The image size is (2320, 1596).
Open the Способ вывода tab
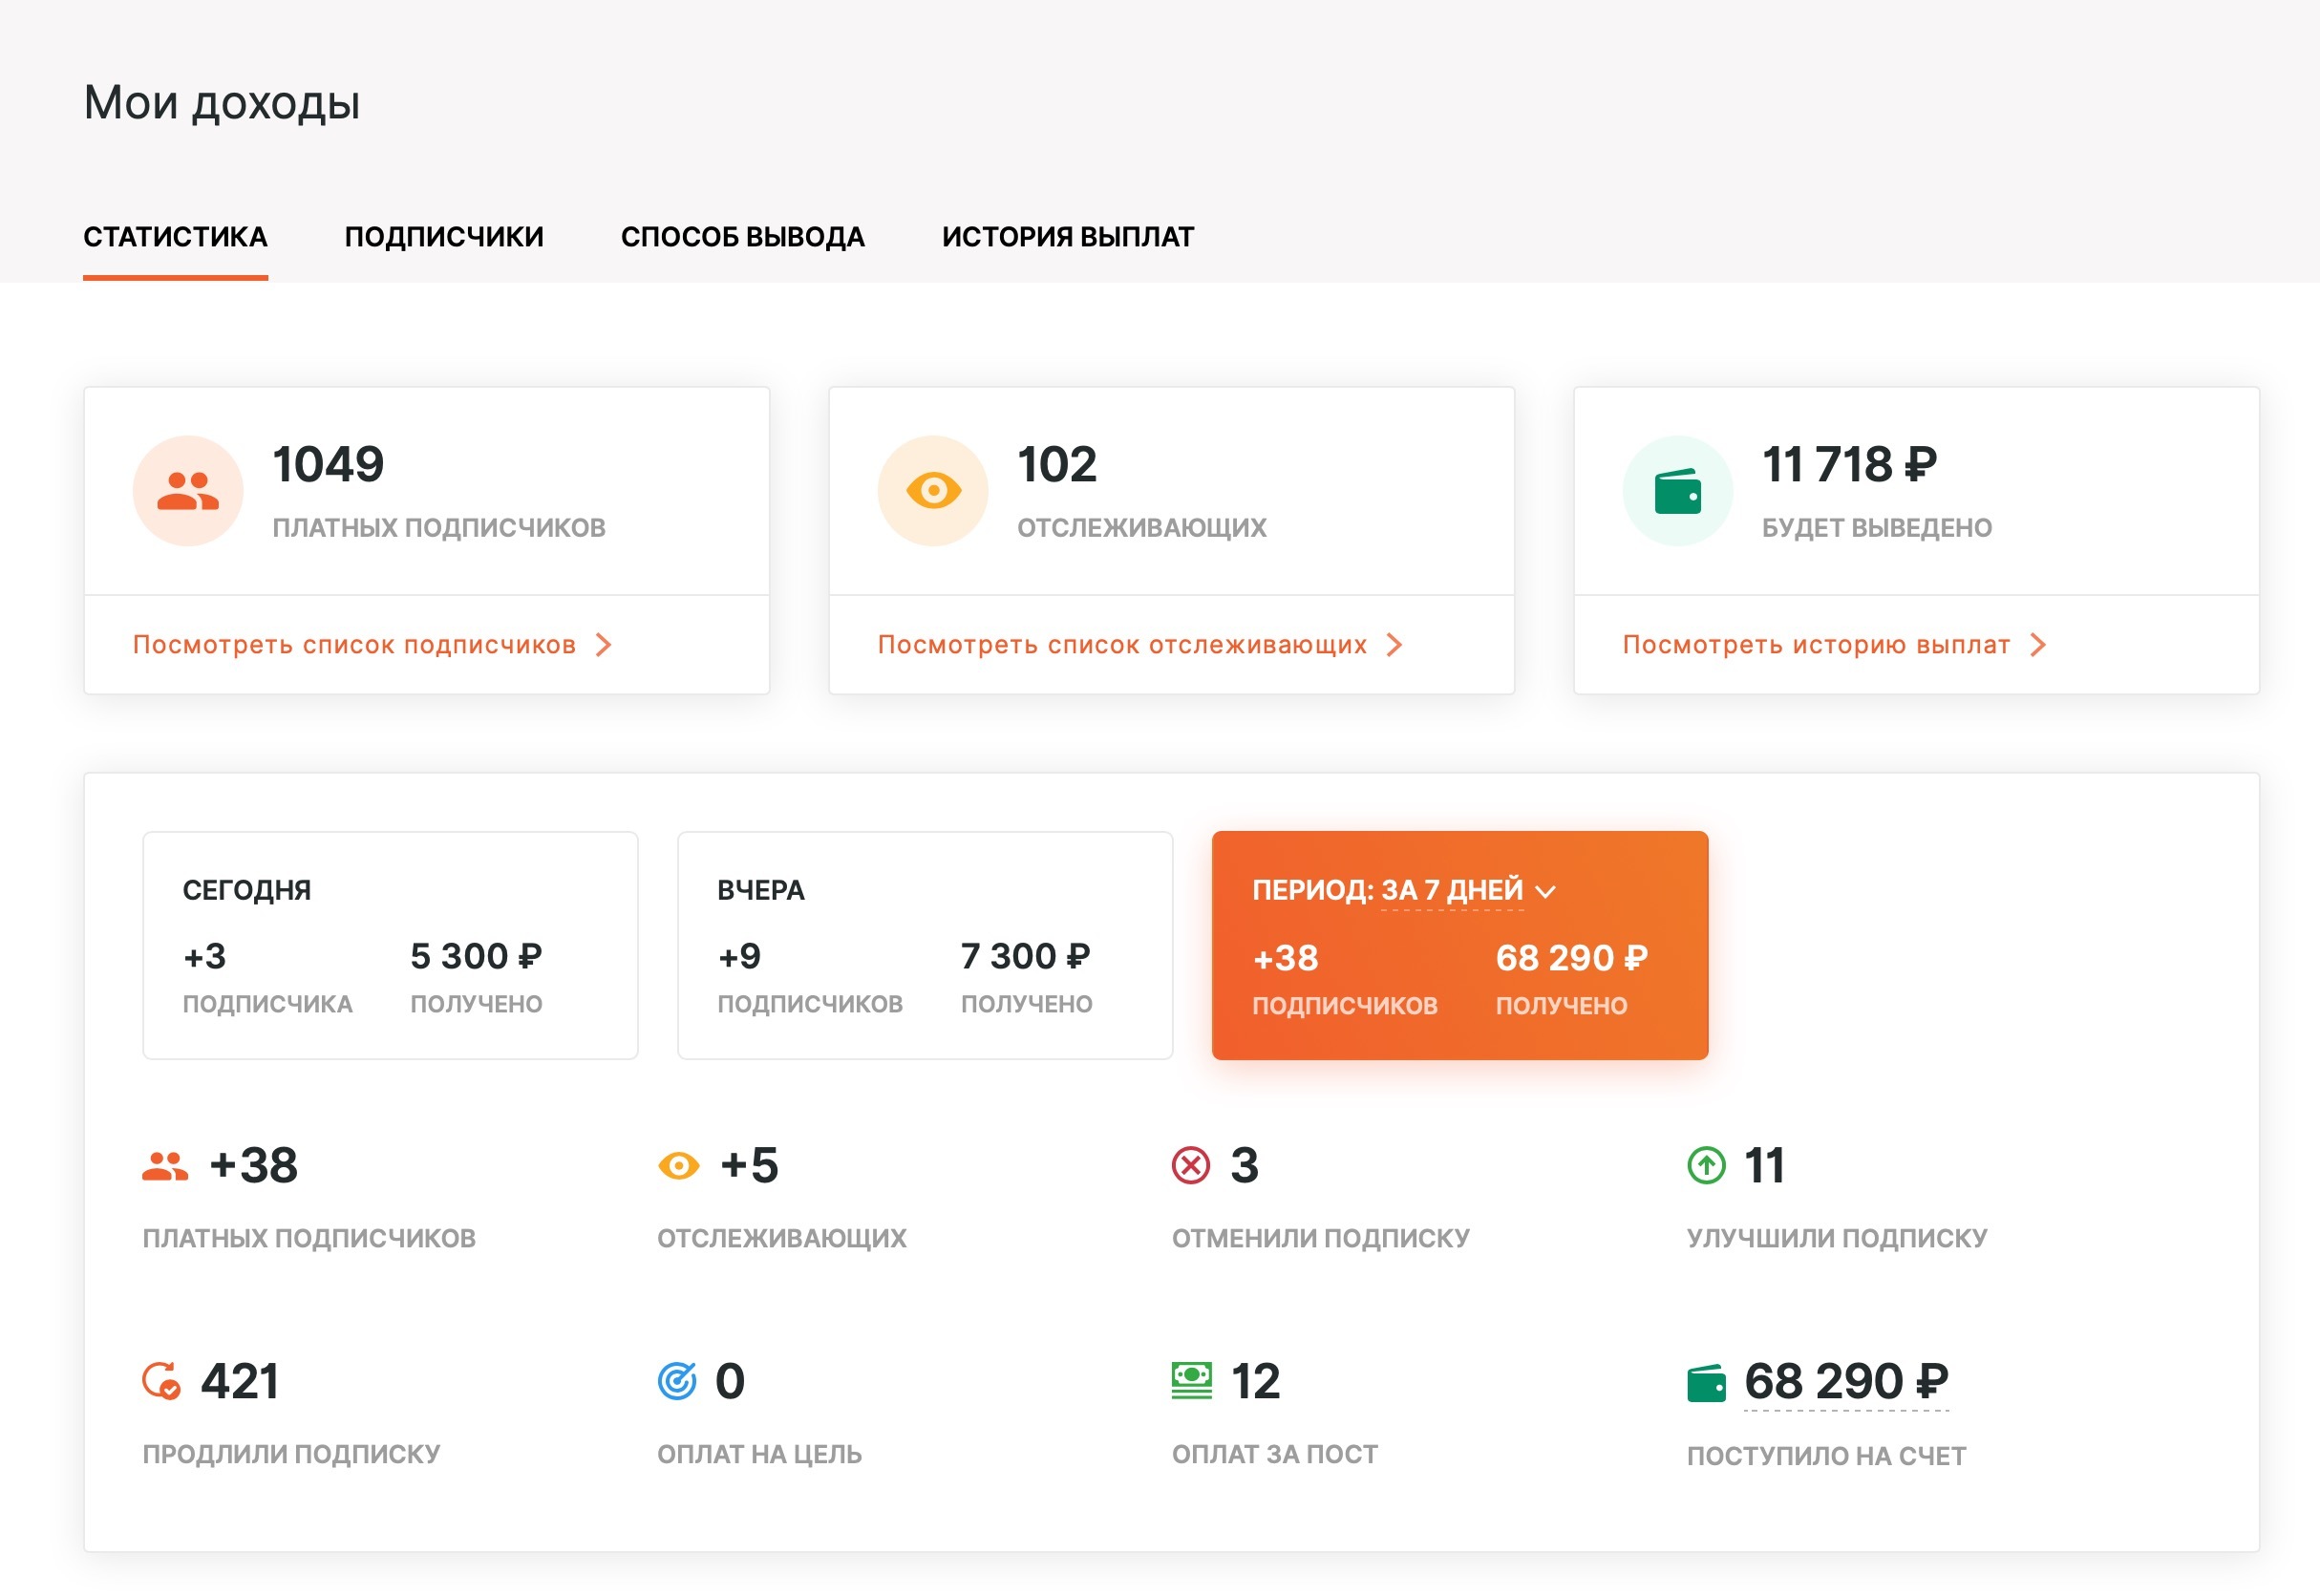pyautogui.click(x=743, y=237)
